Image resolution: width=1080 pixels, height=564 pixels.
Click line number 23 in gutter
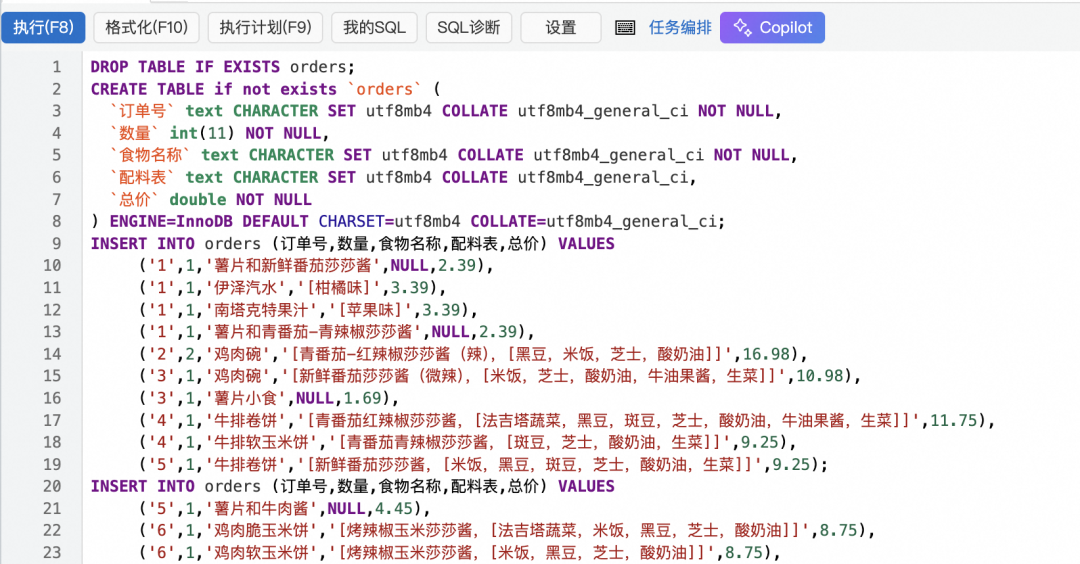(52, 552)
